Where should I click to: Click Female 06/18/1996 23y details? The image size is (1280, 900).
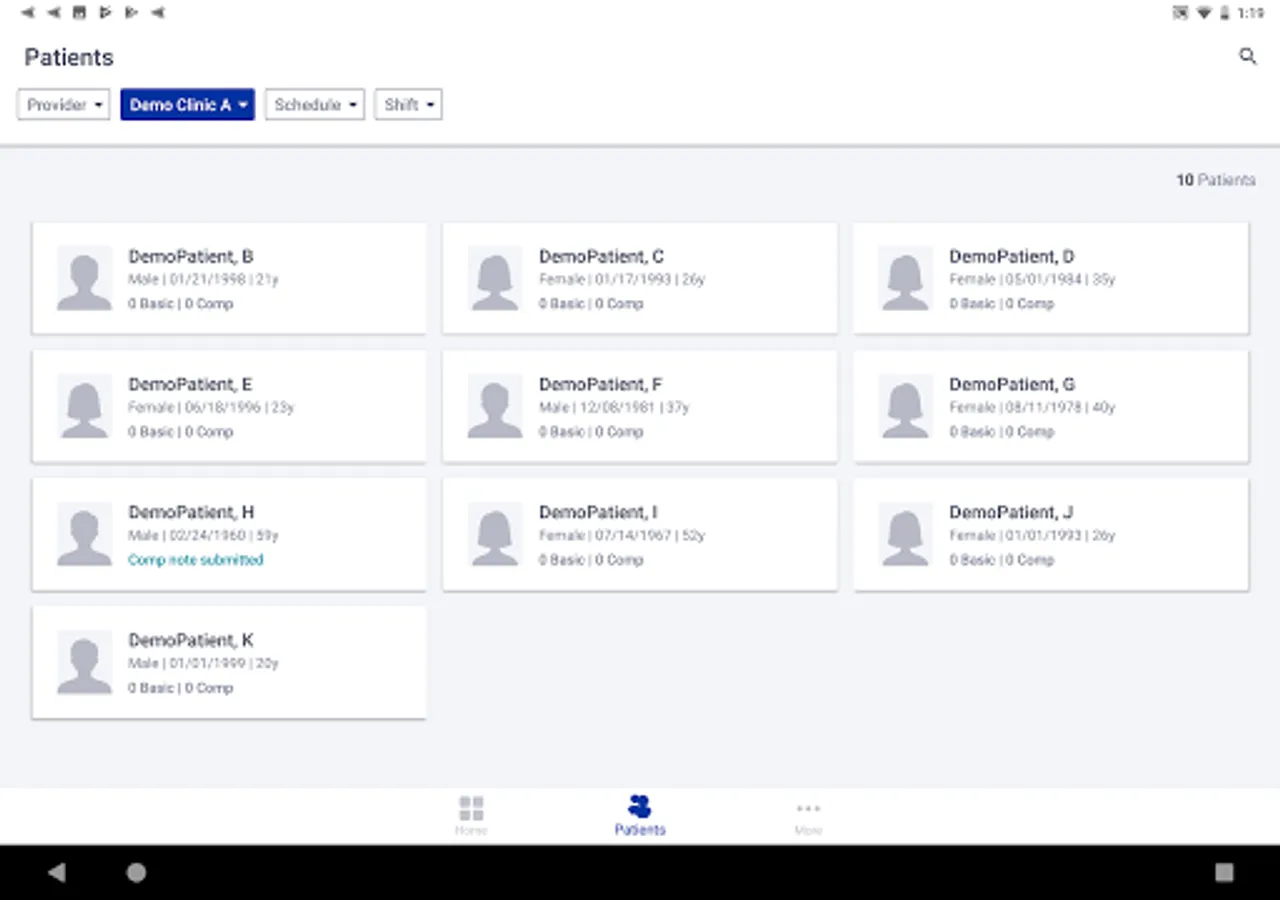211,408
